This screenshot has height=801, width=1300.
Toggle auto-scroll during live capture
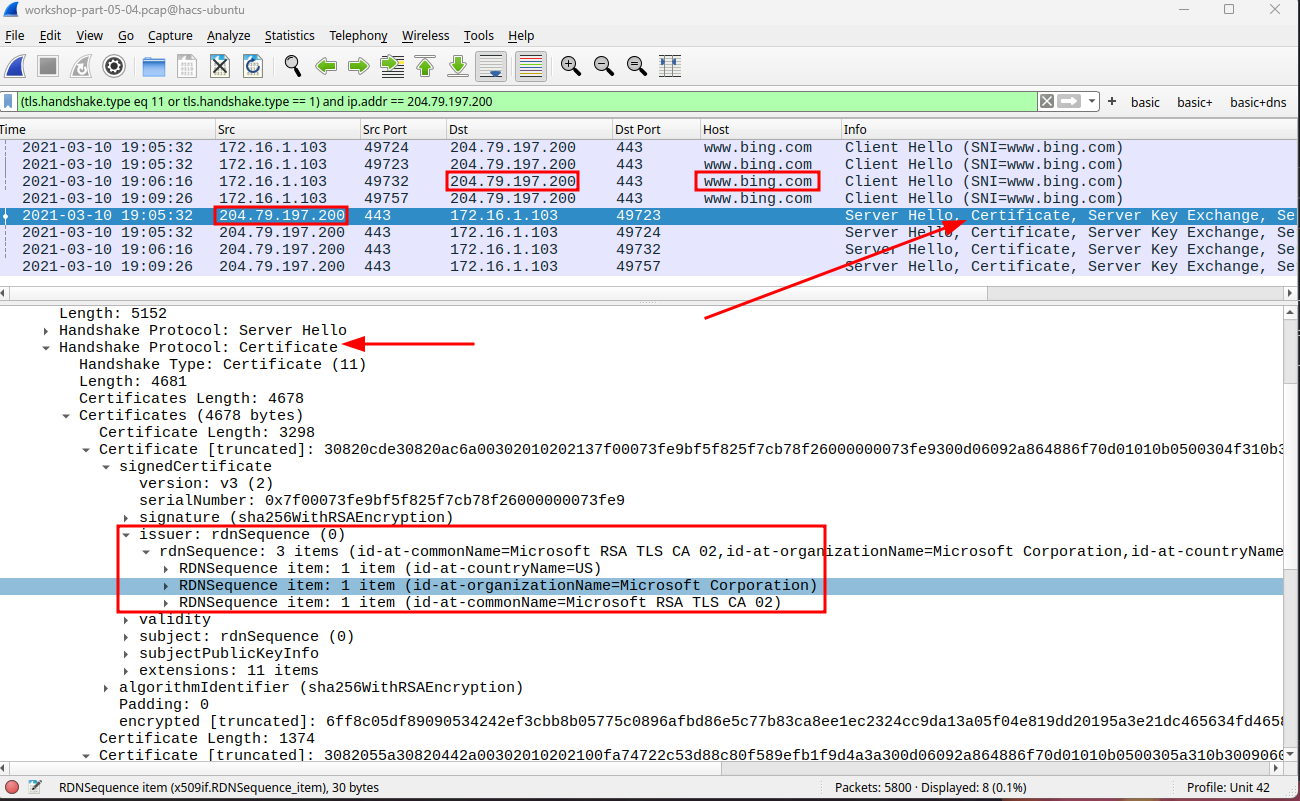491,67
